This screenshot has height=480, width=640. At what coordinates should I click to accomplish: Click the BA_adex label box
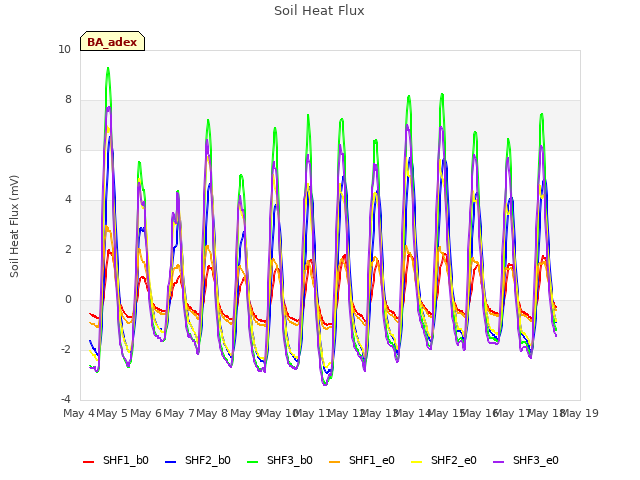[112, 41]
